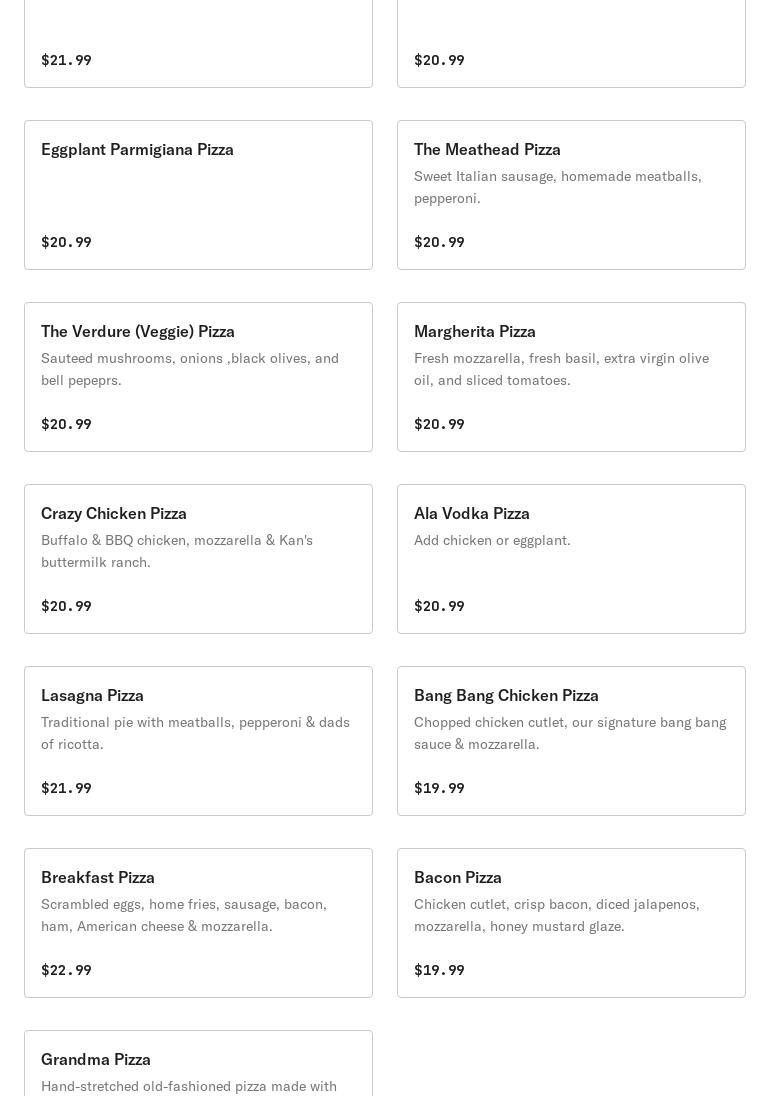The width and height of the screenshot is (770, 1096).
Task: Choose The Verdure (Veggie) Pizza
Action: tap(198, 377)
